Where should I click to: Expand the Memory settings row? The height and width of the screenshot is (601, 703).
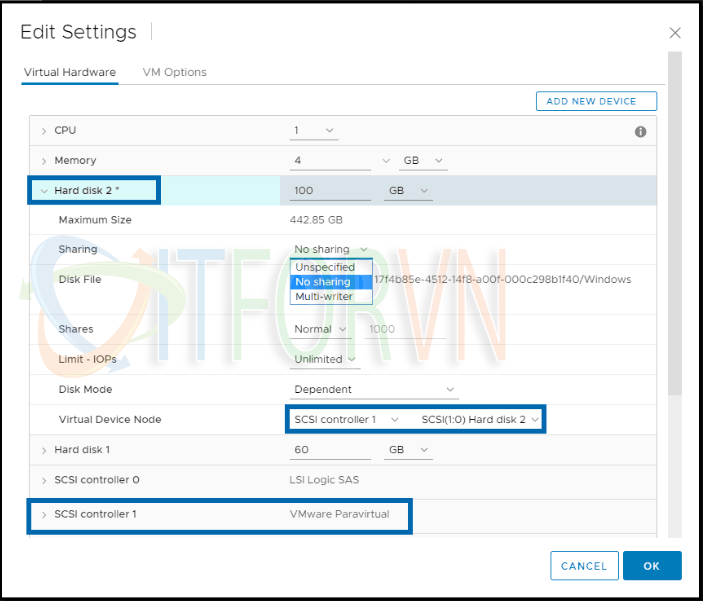[44, 161]
